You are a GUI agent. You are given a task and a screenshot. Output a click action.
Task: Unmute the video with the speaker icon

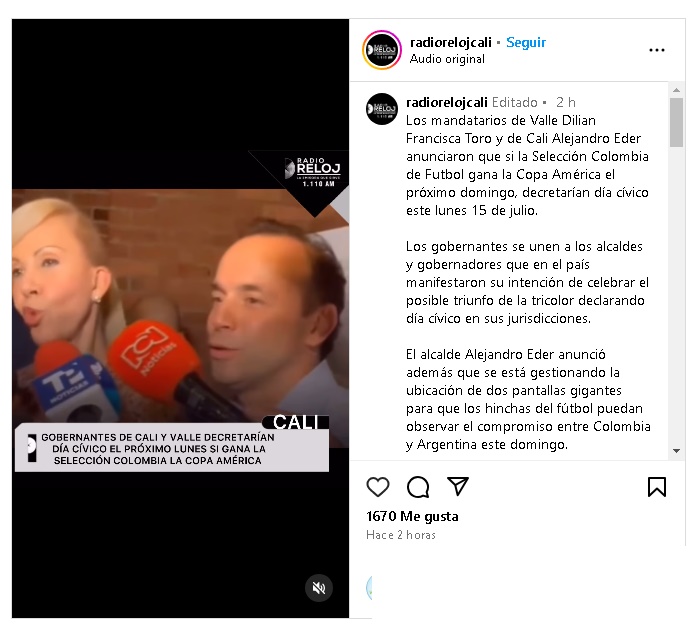pyautogui.click(x=319, y=588)
